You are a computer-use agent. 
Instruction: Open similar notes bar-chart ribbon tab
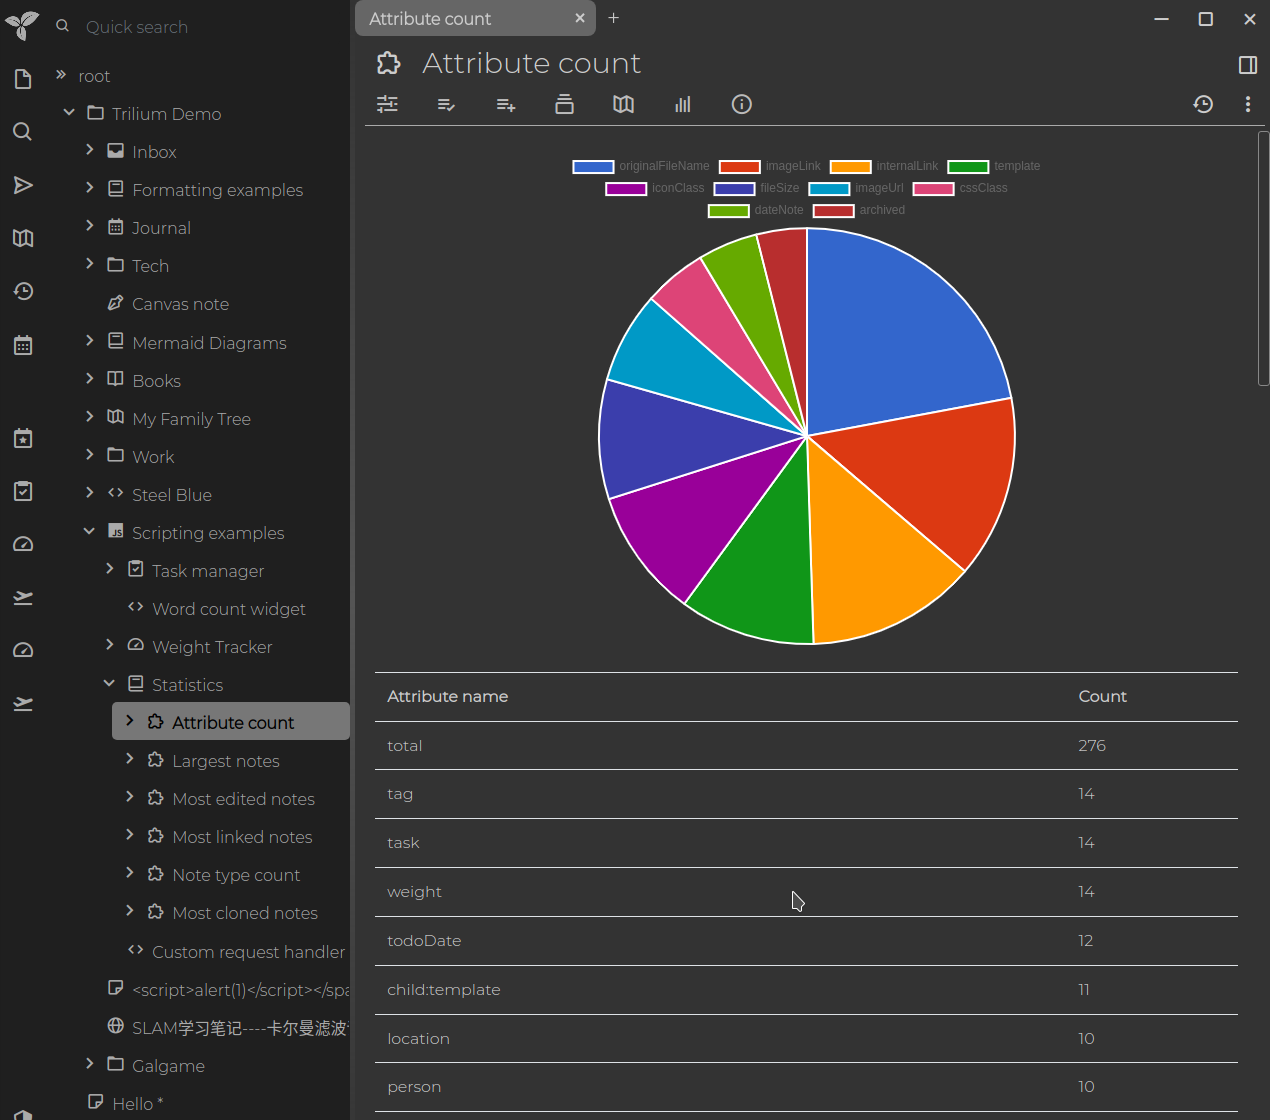tap(682, 104)
